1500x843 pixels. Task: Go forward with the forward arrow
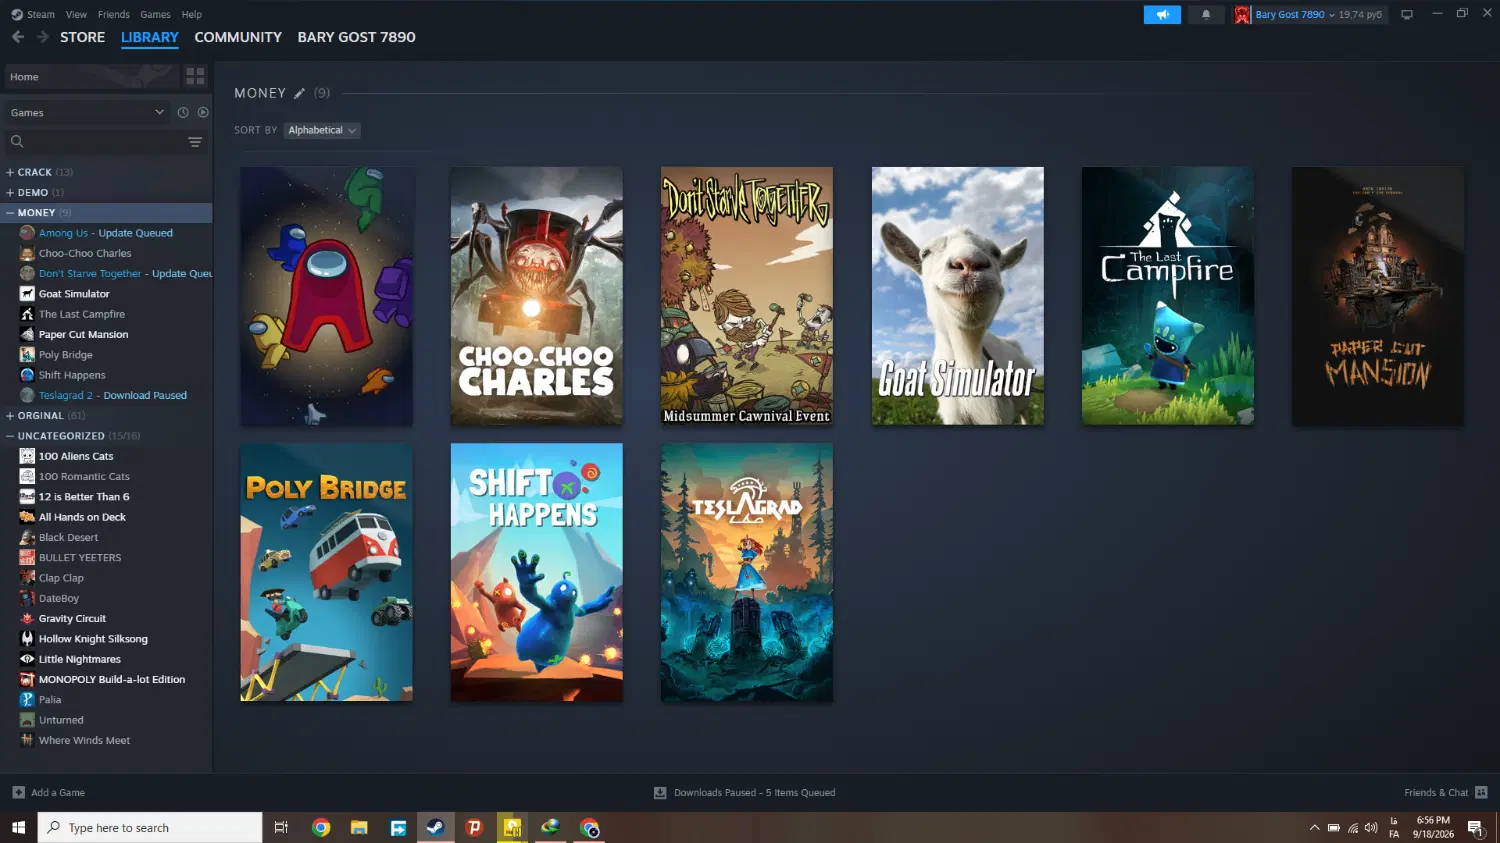[42, 37]
